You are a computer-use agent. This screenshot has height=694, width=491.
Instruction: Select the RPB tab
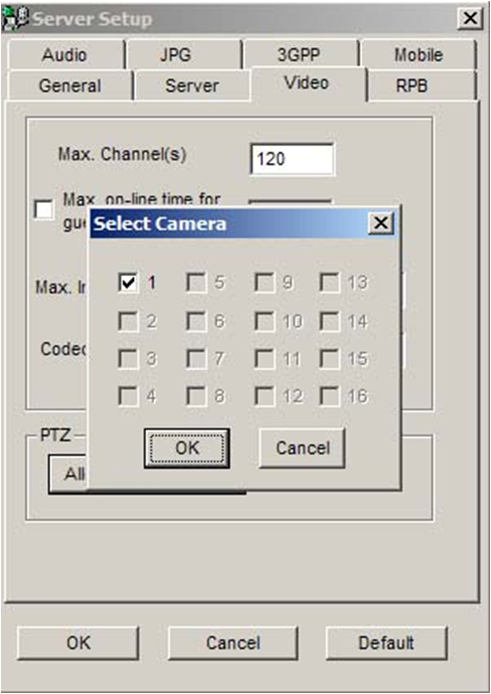tap(412, 85)
